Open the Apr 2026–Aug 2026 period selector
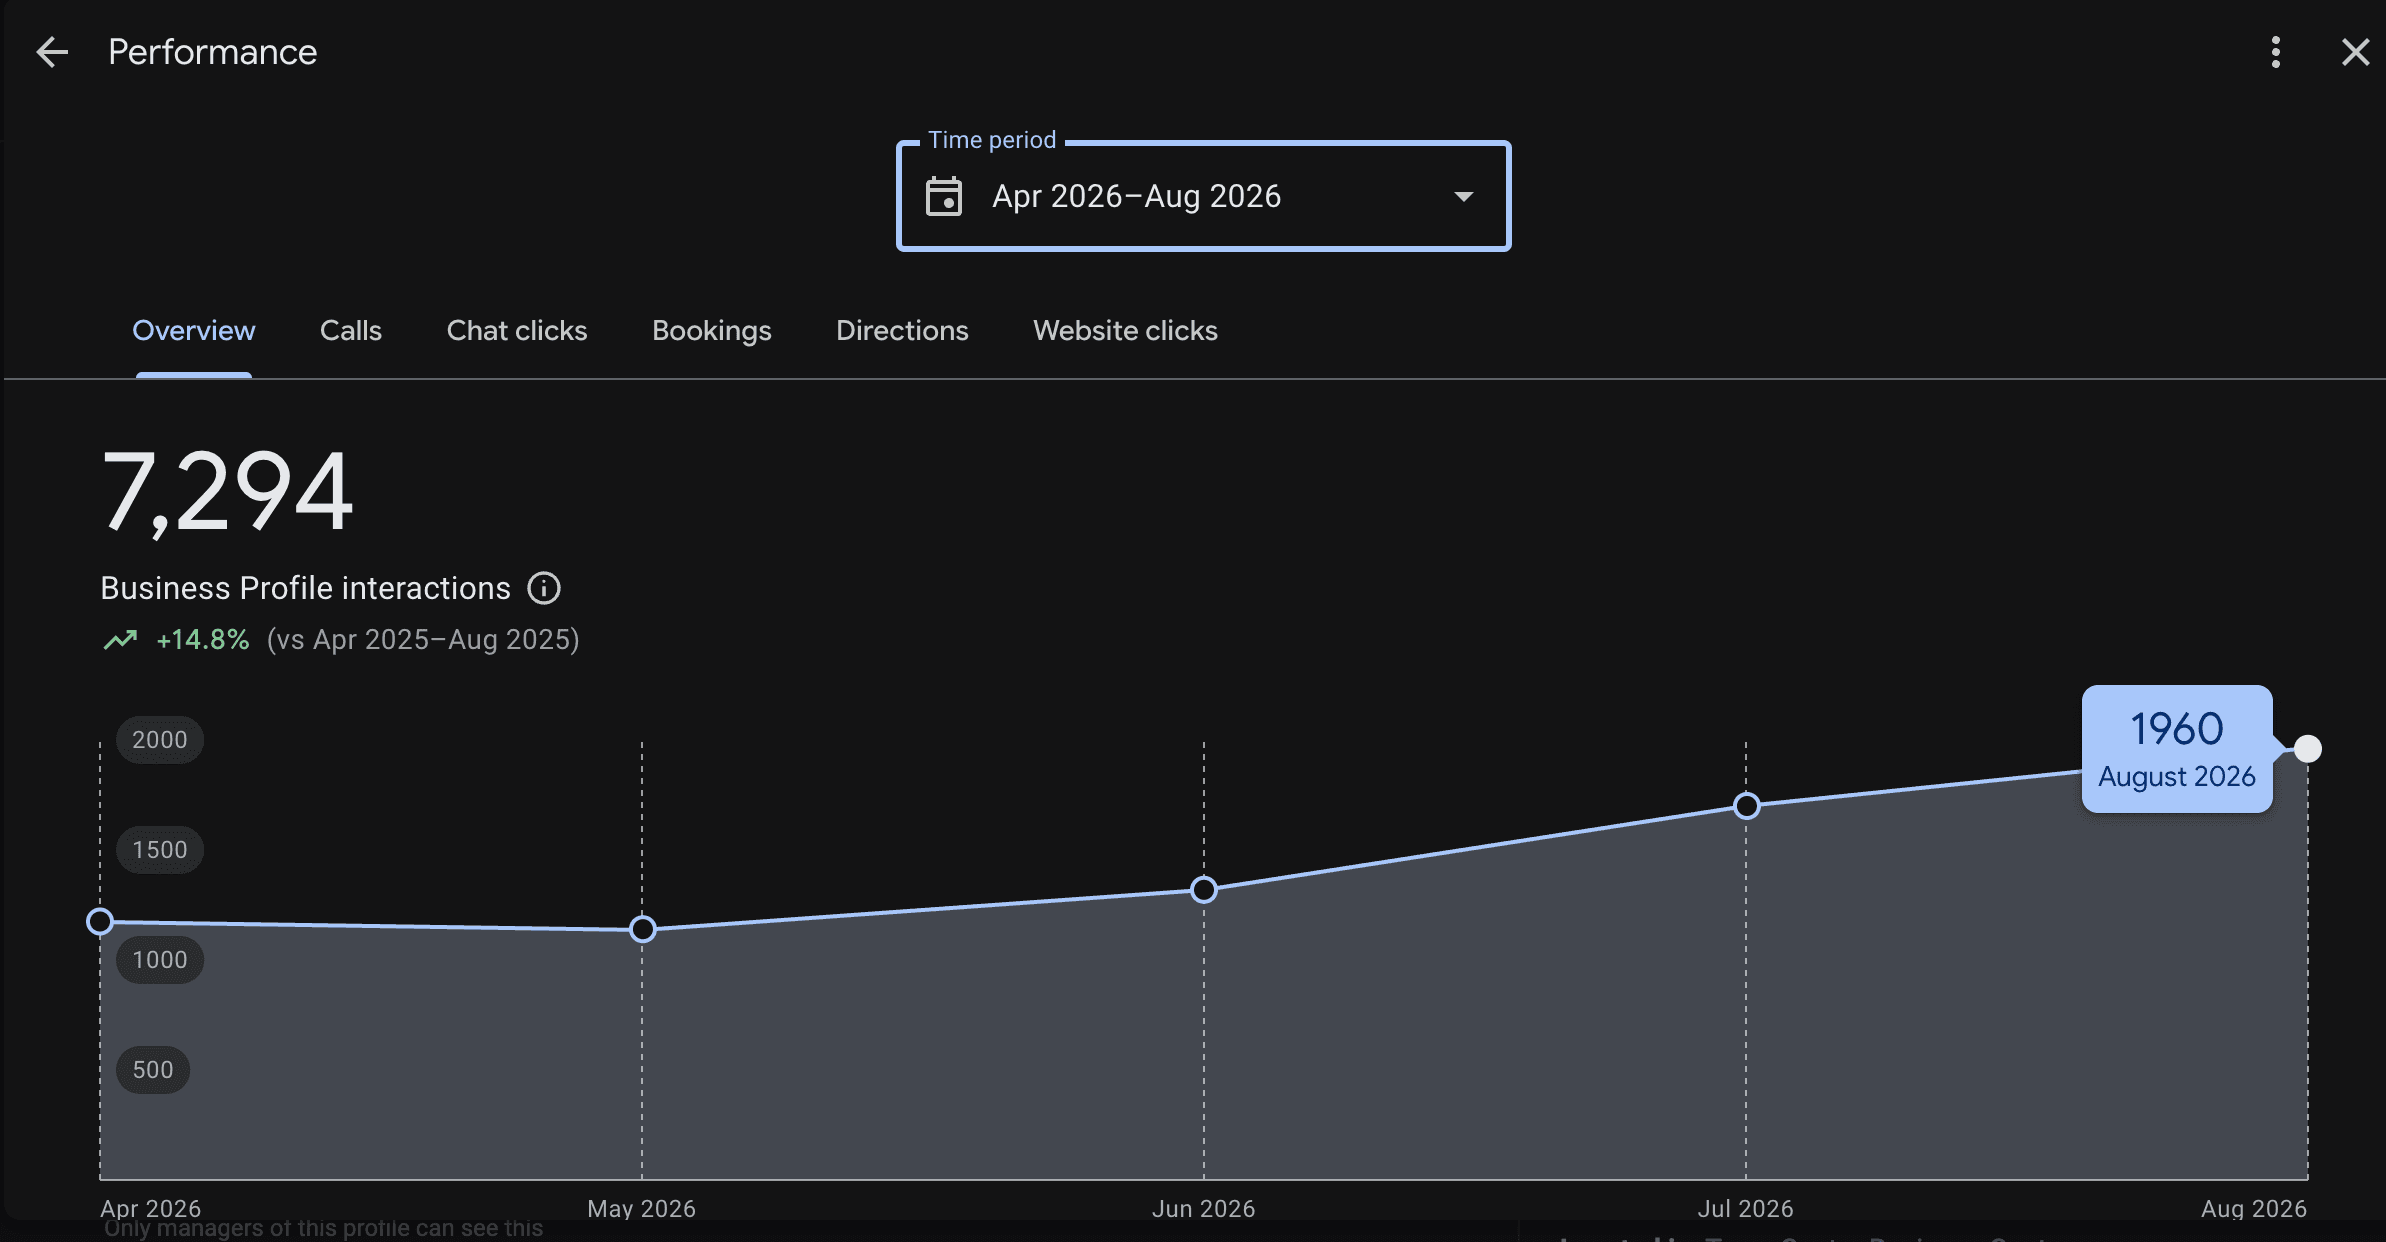The image size is (2386, 1242). click(1203, 196)
